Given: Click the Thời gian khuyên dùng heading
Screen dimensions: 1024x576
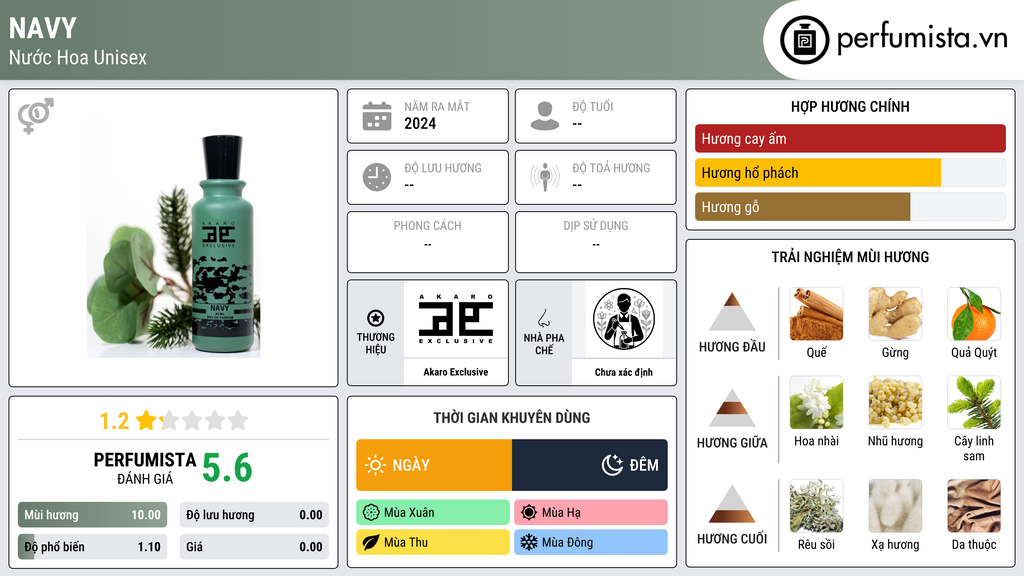Looking at the screenshot, I should point(512,418).
